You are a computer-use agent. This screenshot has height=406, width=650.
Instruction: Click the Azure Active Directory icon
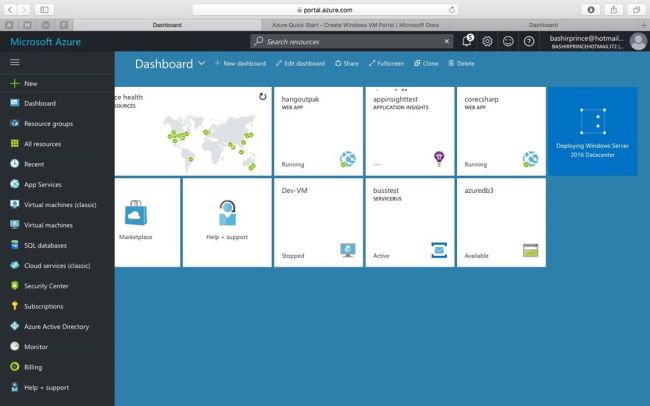coord(15,326)
